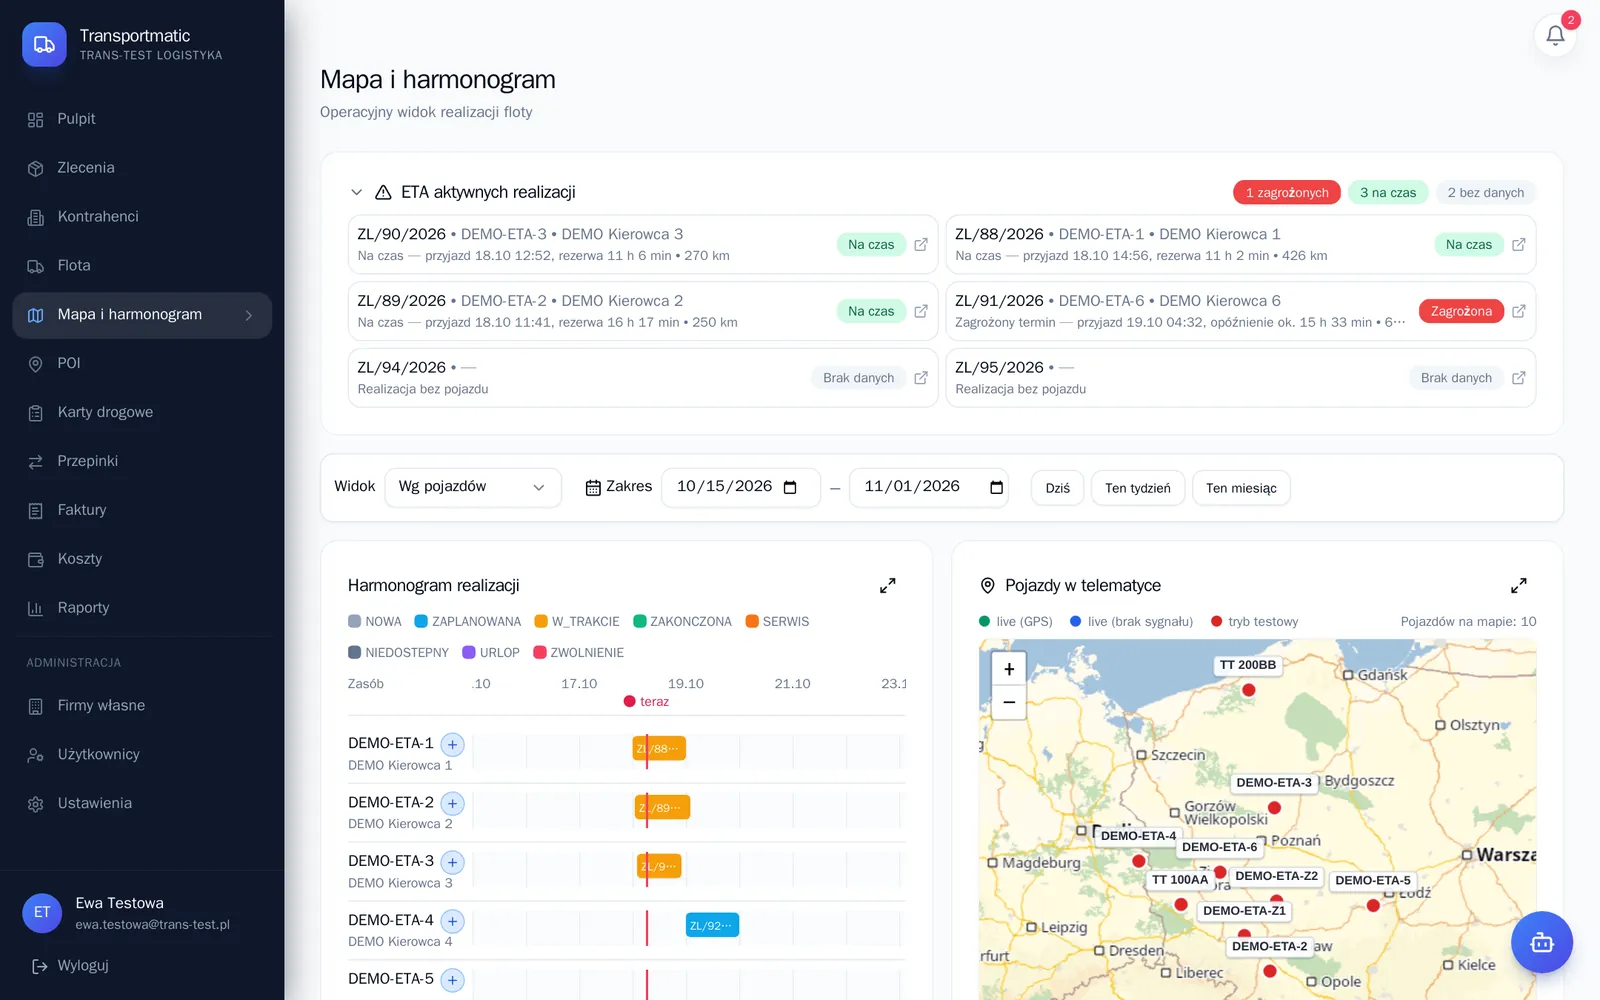Open calendar picker for start date 10/15/2026
1600x1000 pixels.
pyautogui.click(x=790, y=487)
